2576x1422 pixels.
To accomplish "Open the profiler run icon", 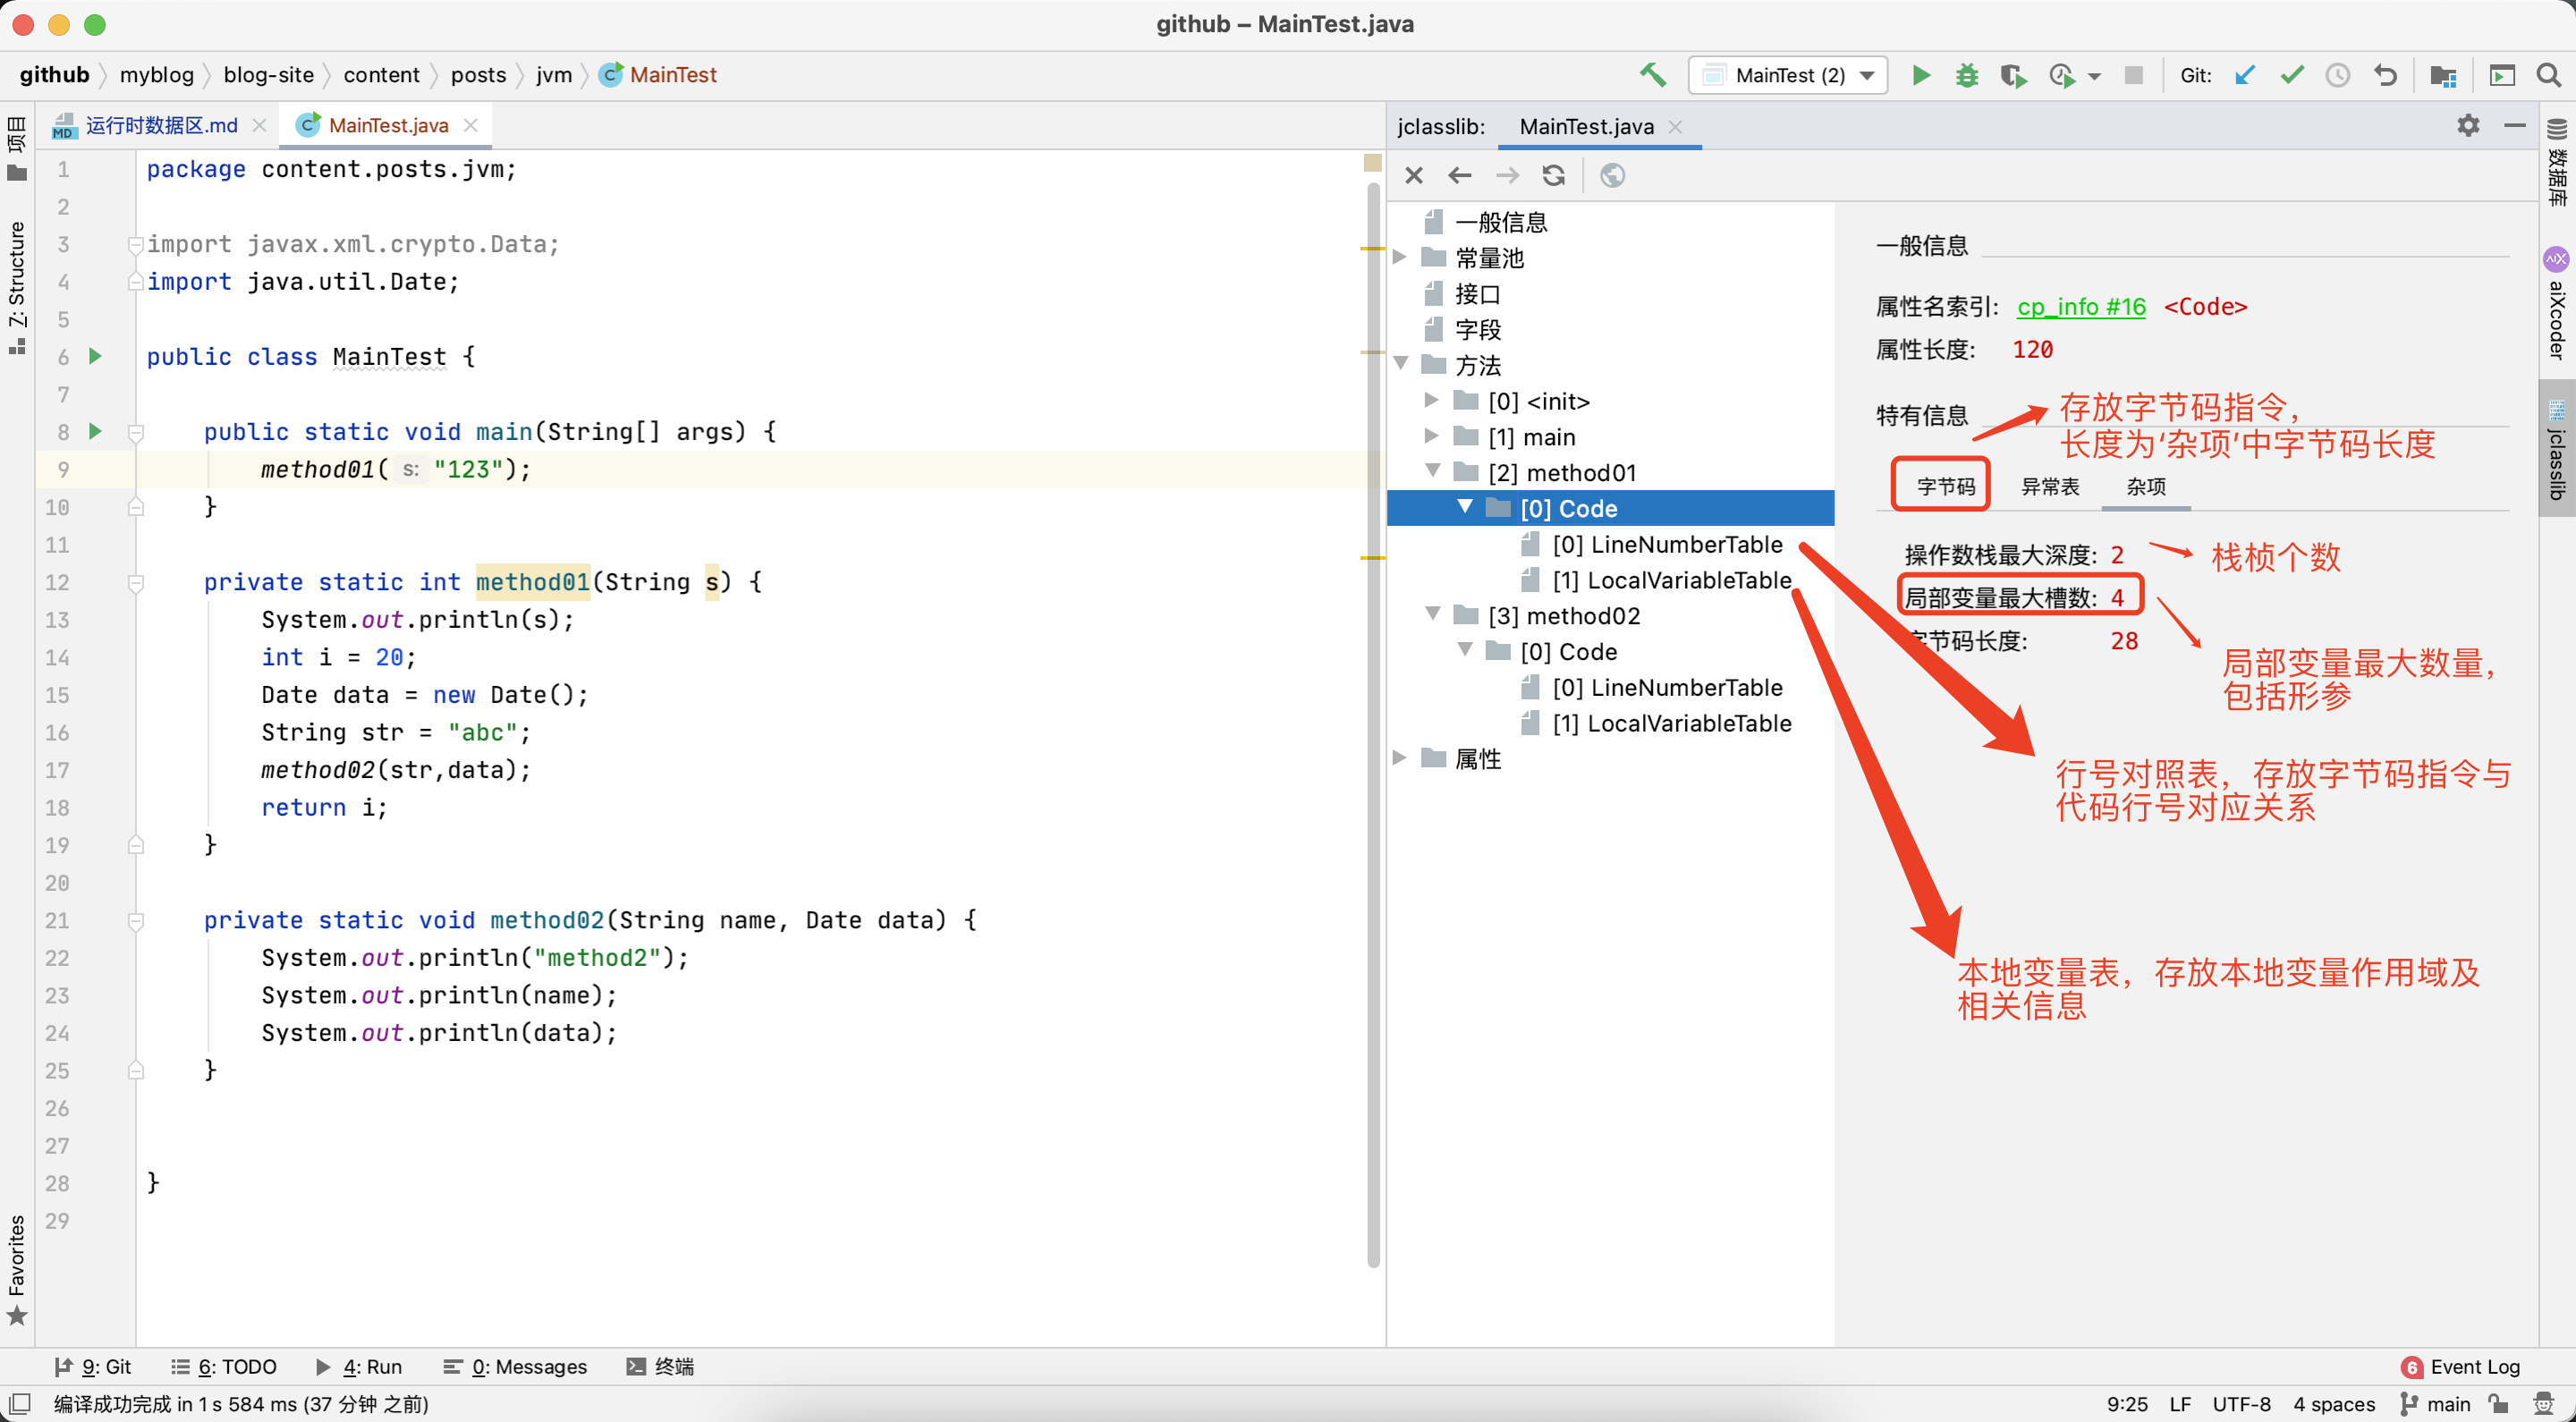I will (x=2061, y=75).
